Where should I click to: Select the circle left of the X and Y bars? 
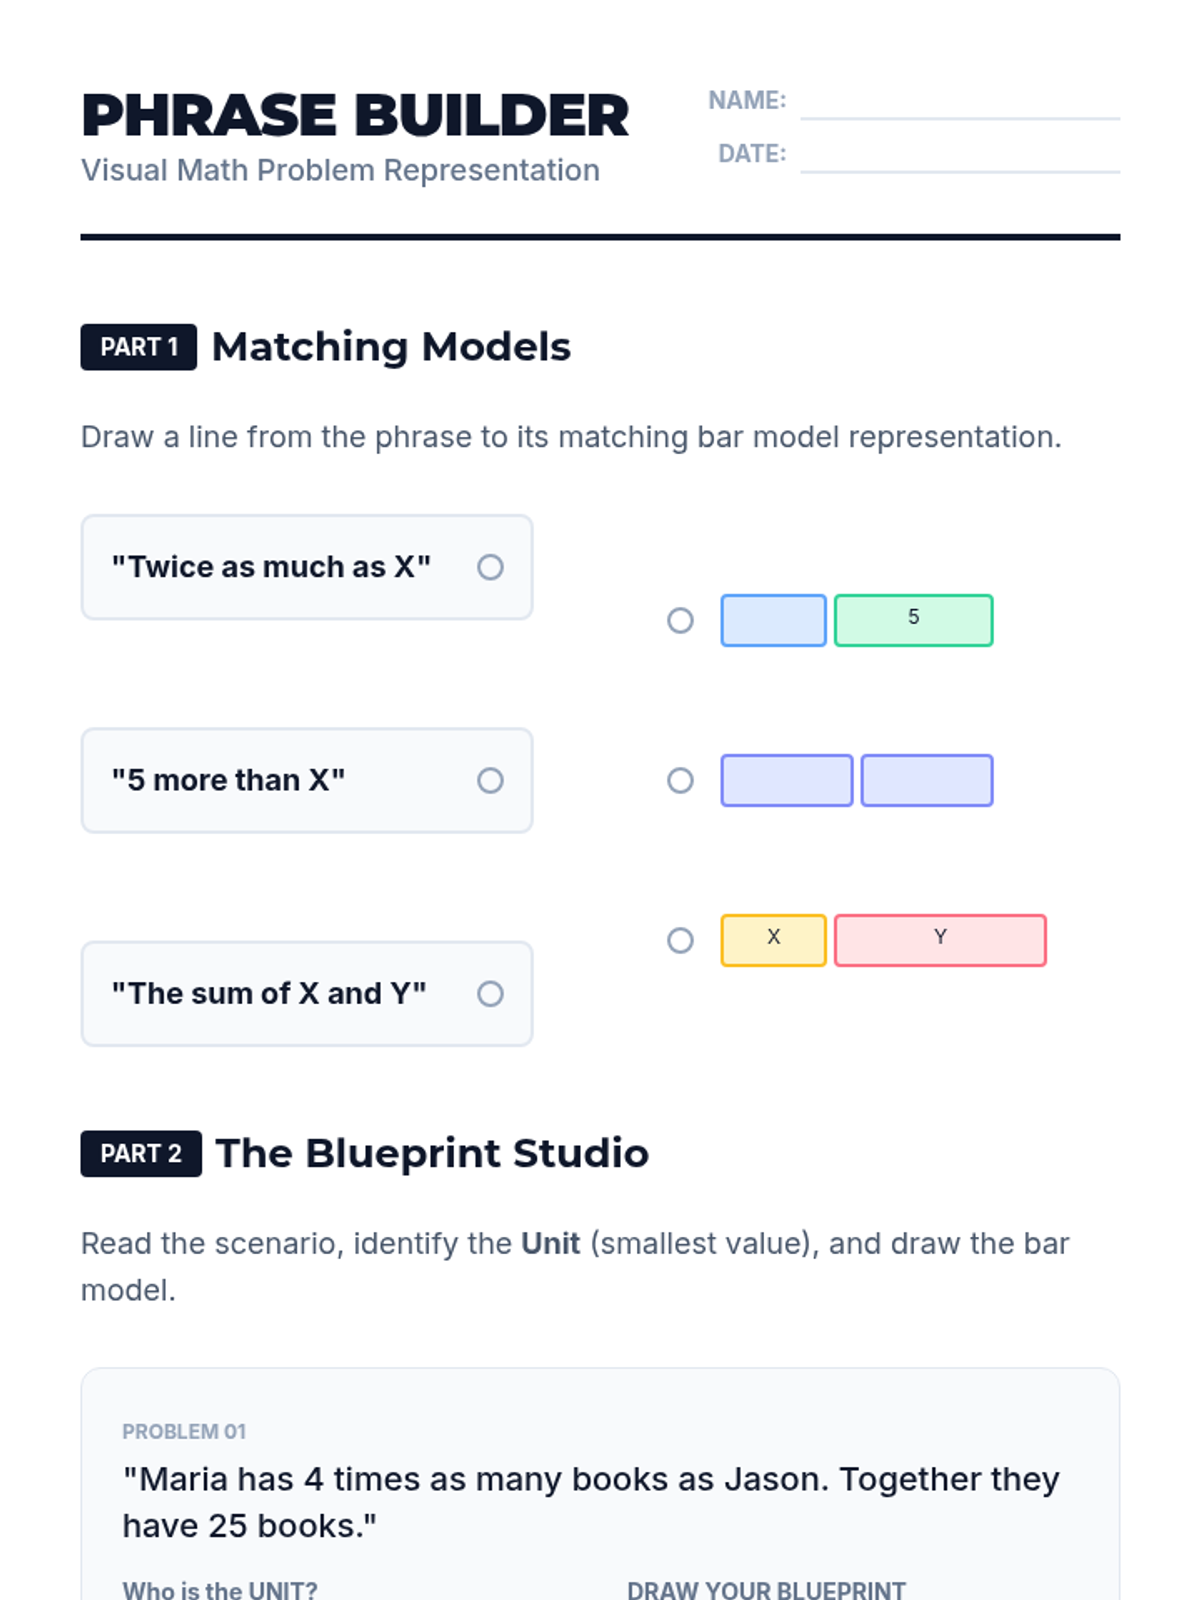(680, 940)
